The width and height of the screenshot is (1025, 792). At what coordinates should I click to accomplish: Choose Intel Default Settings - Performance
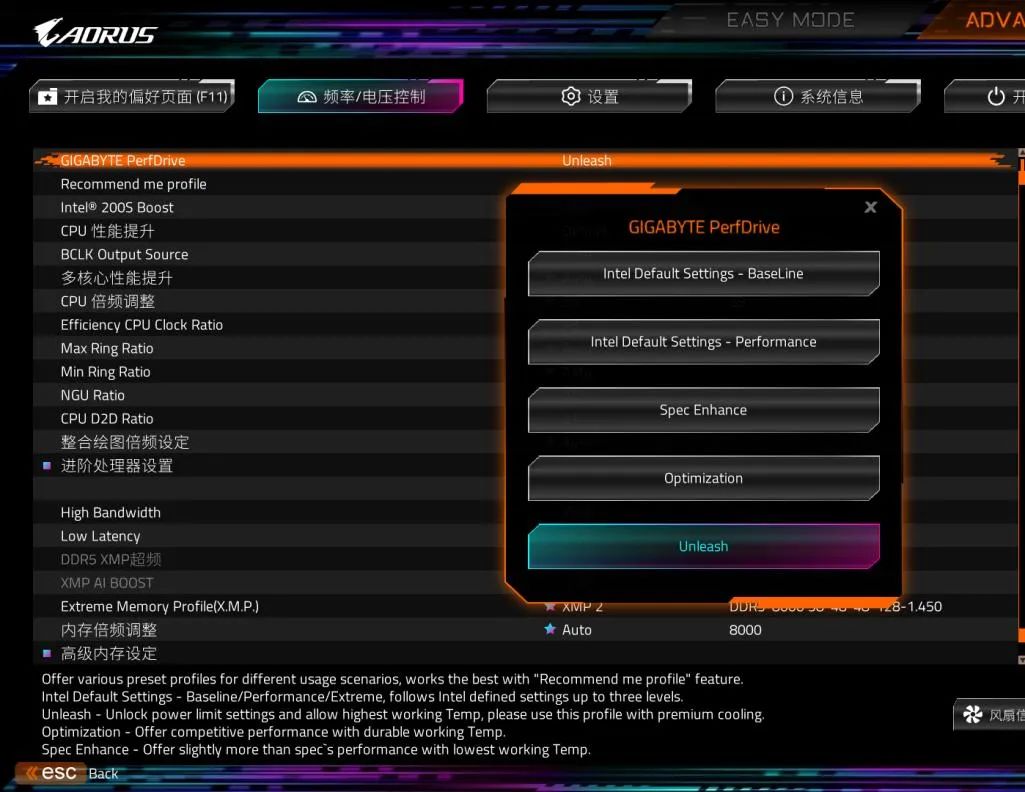pyautogui.click(x=703, y=342)
